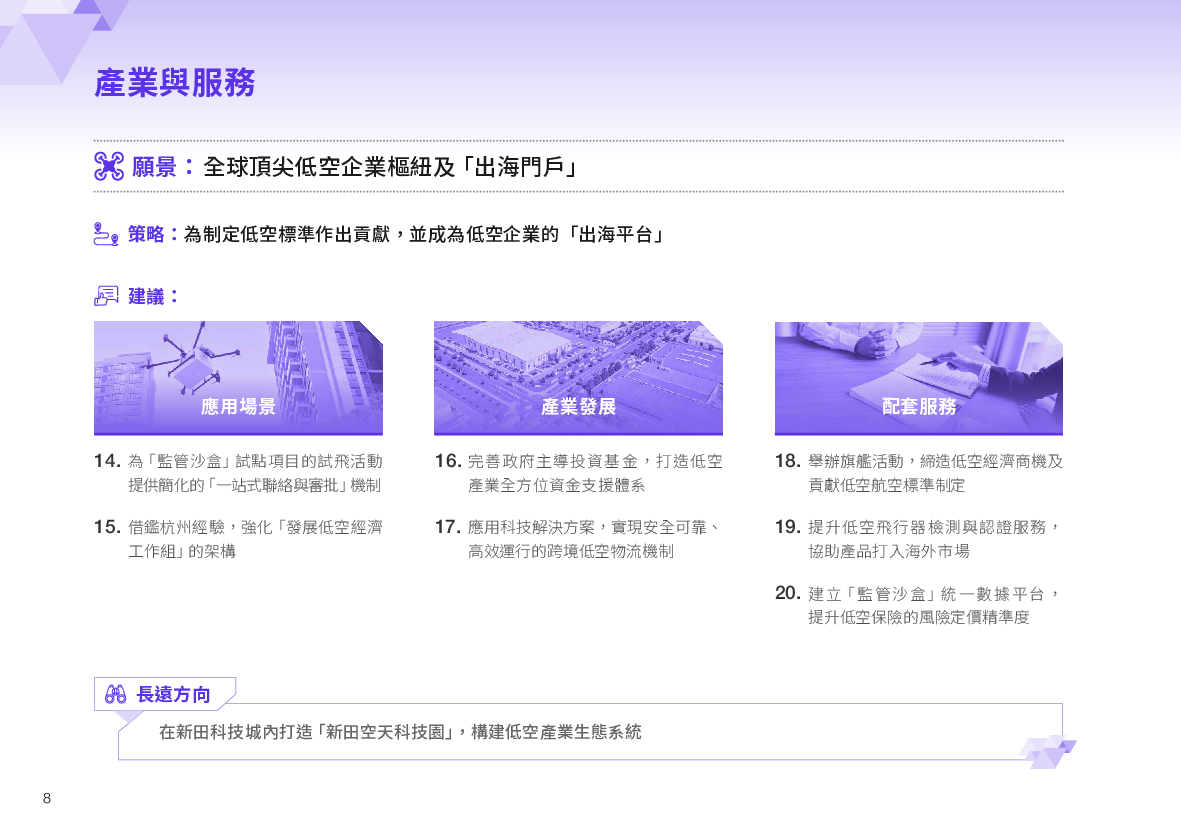Image resolution: width=1181 pixels, height=831 pixels.
Task: Select the 產業發展 aerial image card
Action: [578, 378]
